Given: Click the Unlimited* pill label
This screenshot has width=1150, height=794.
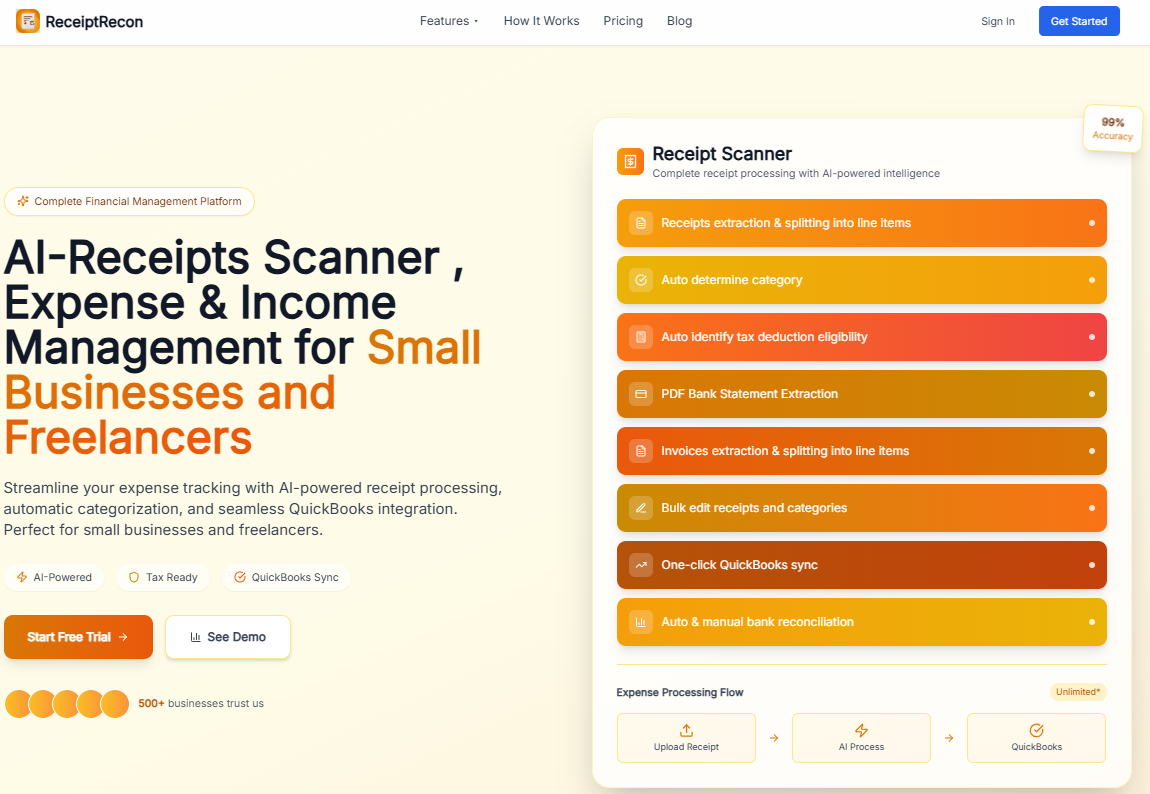Looking at the screenshot, I should coord(1078,691).
